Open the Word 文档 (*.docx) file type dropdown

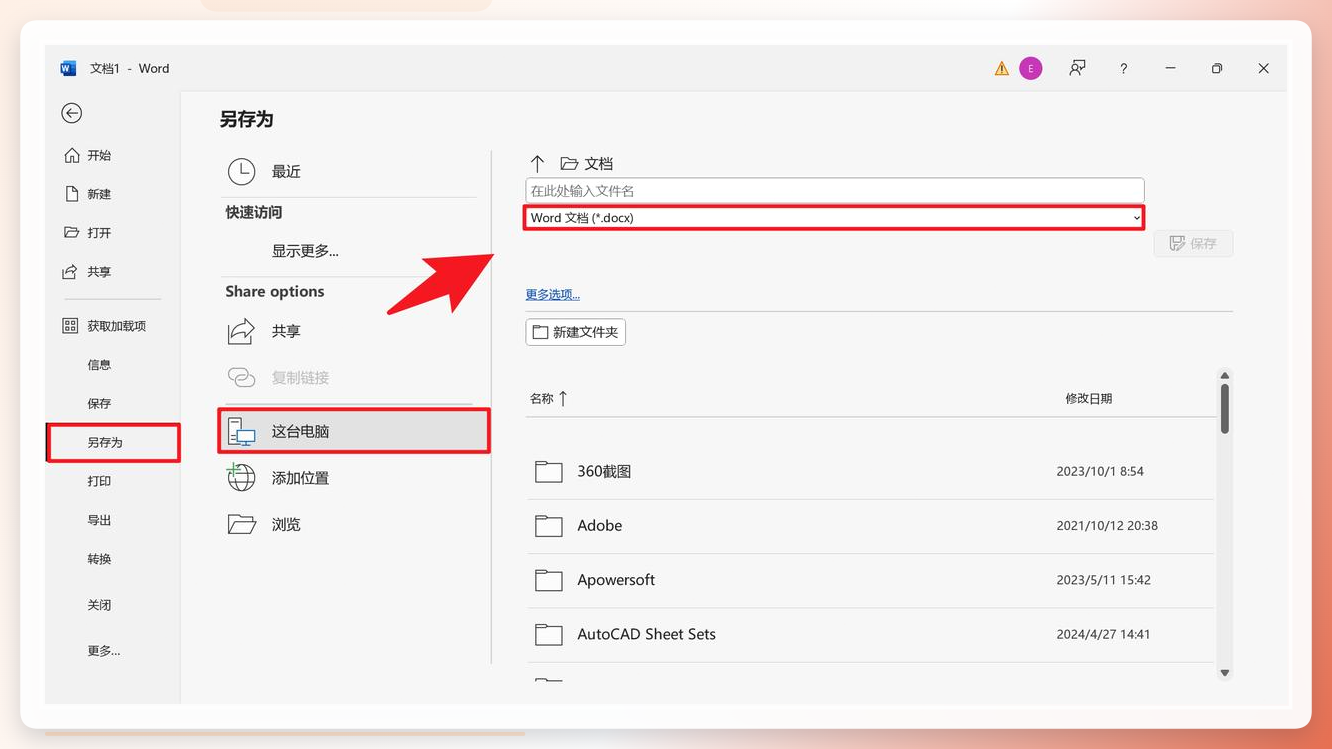tap(834, 217)
